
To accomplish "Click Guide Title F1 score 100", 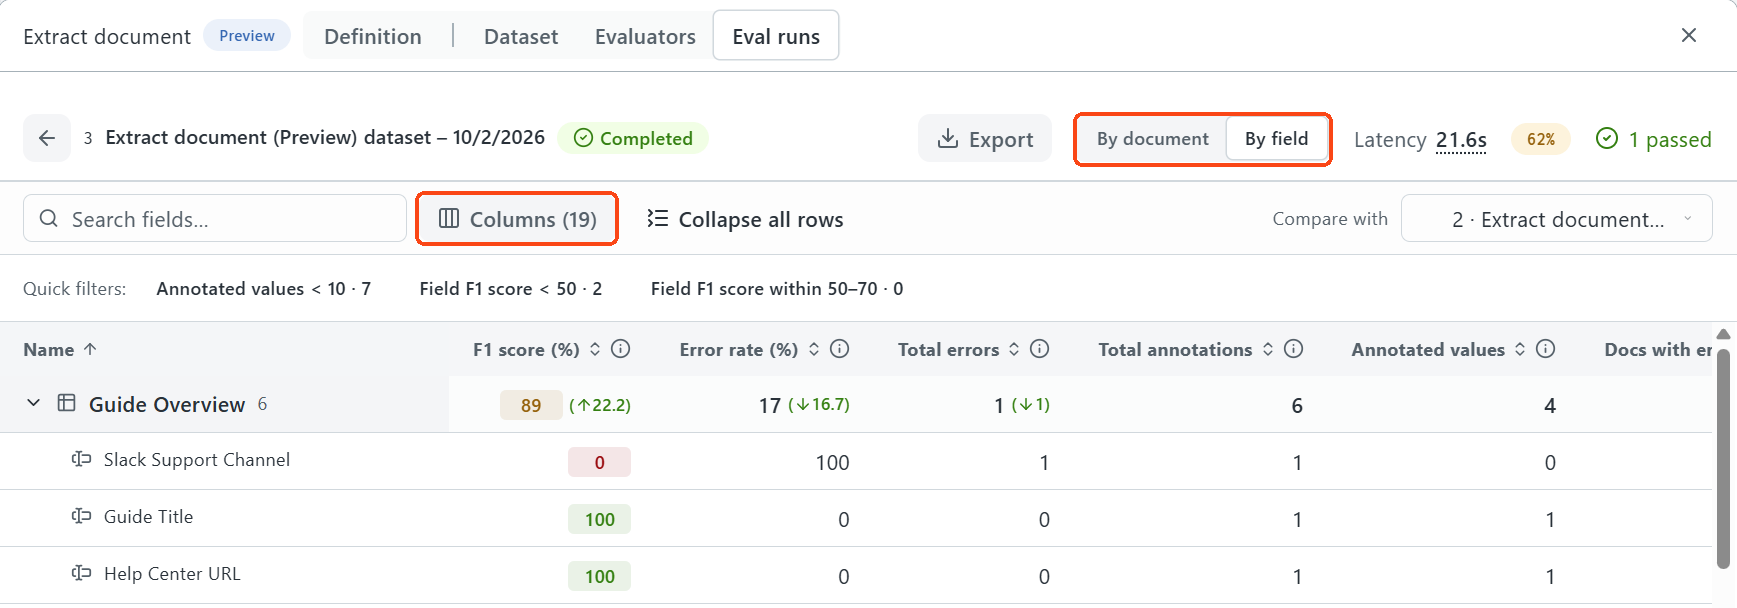I will click(600, 519).
